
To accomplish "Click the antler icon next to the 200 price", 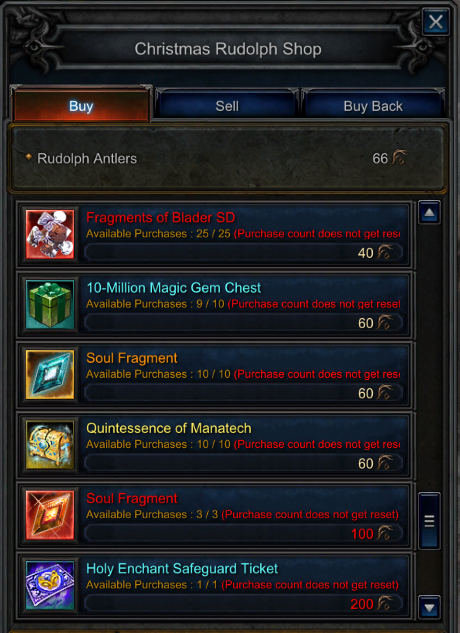I will (385, 604).
